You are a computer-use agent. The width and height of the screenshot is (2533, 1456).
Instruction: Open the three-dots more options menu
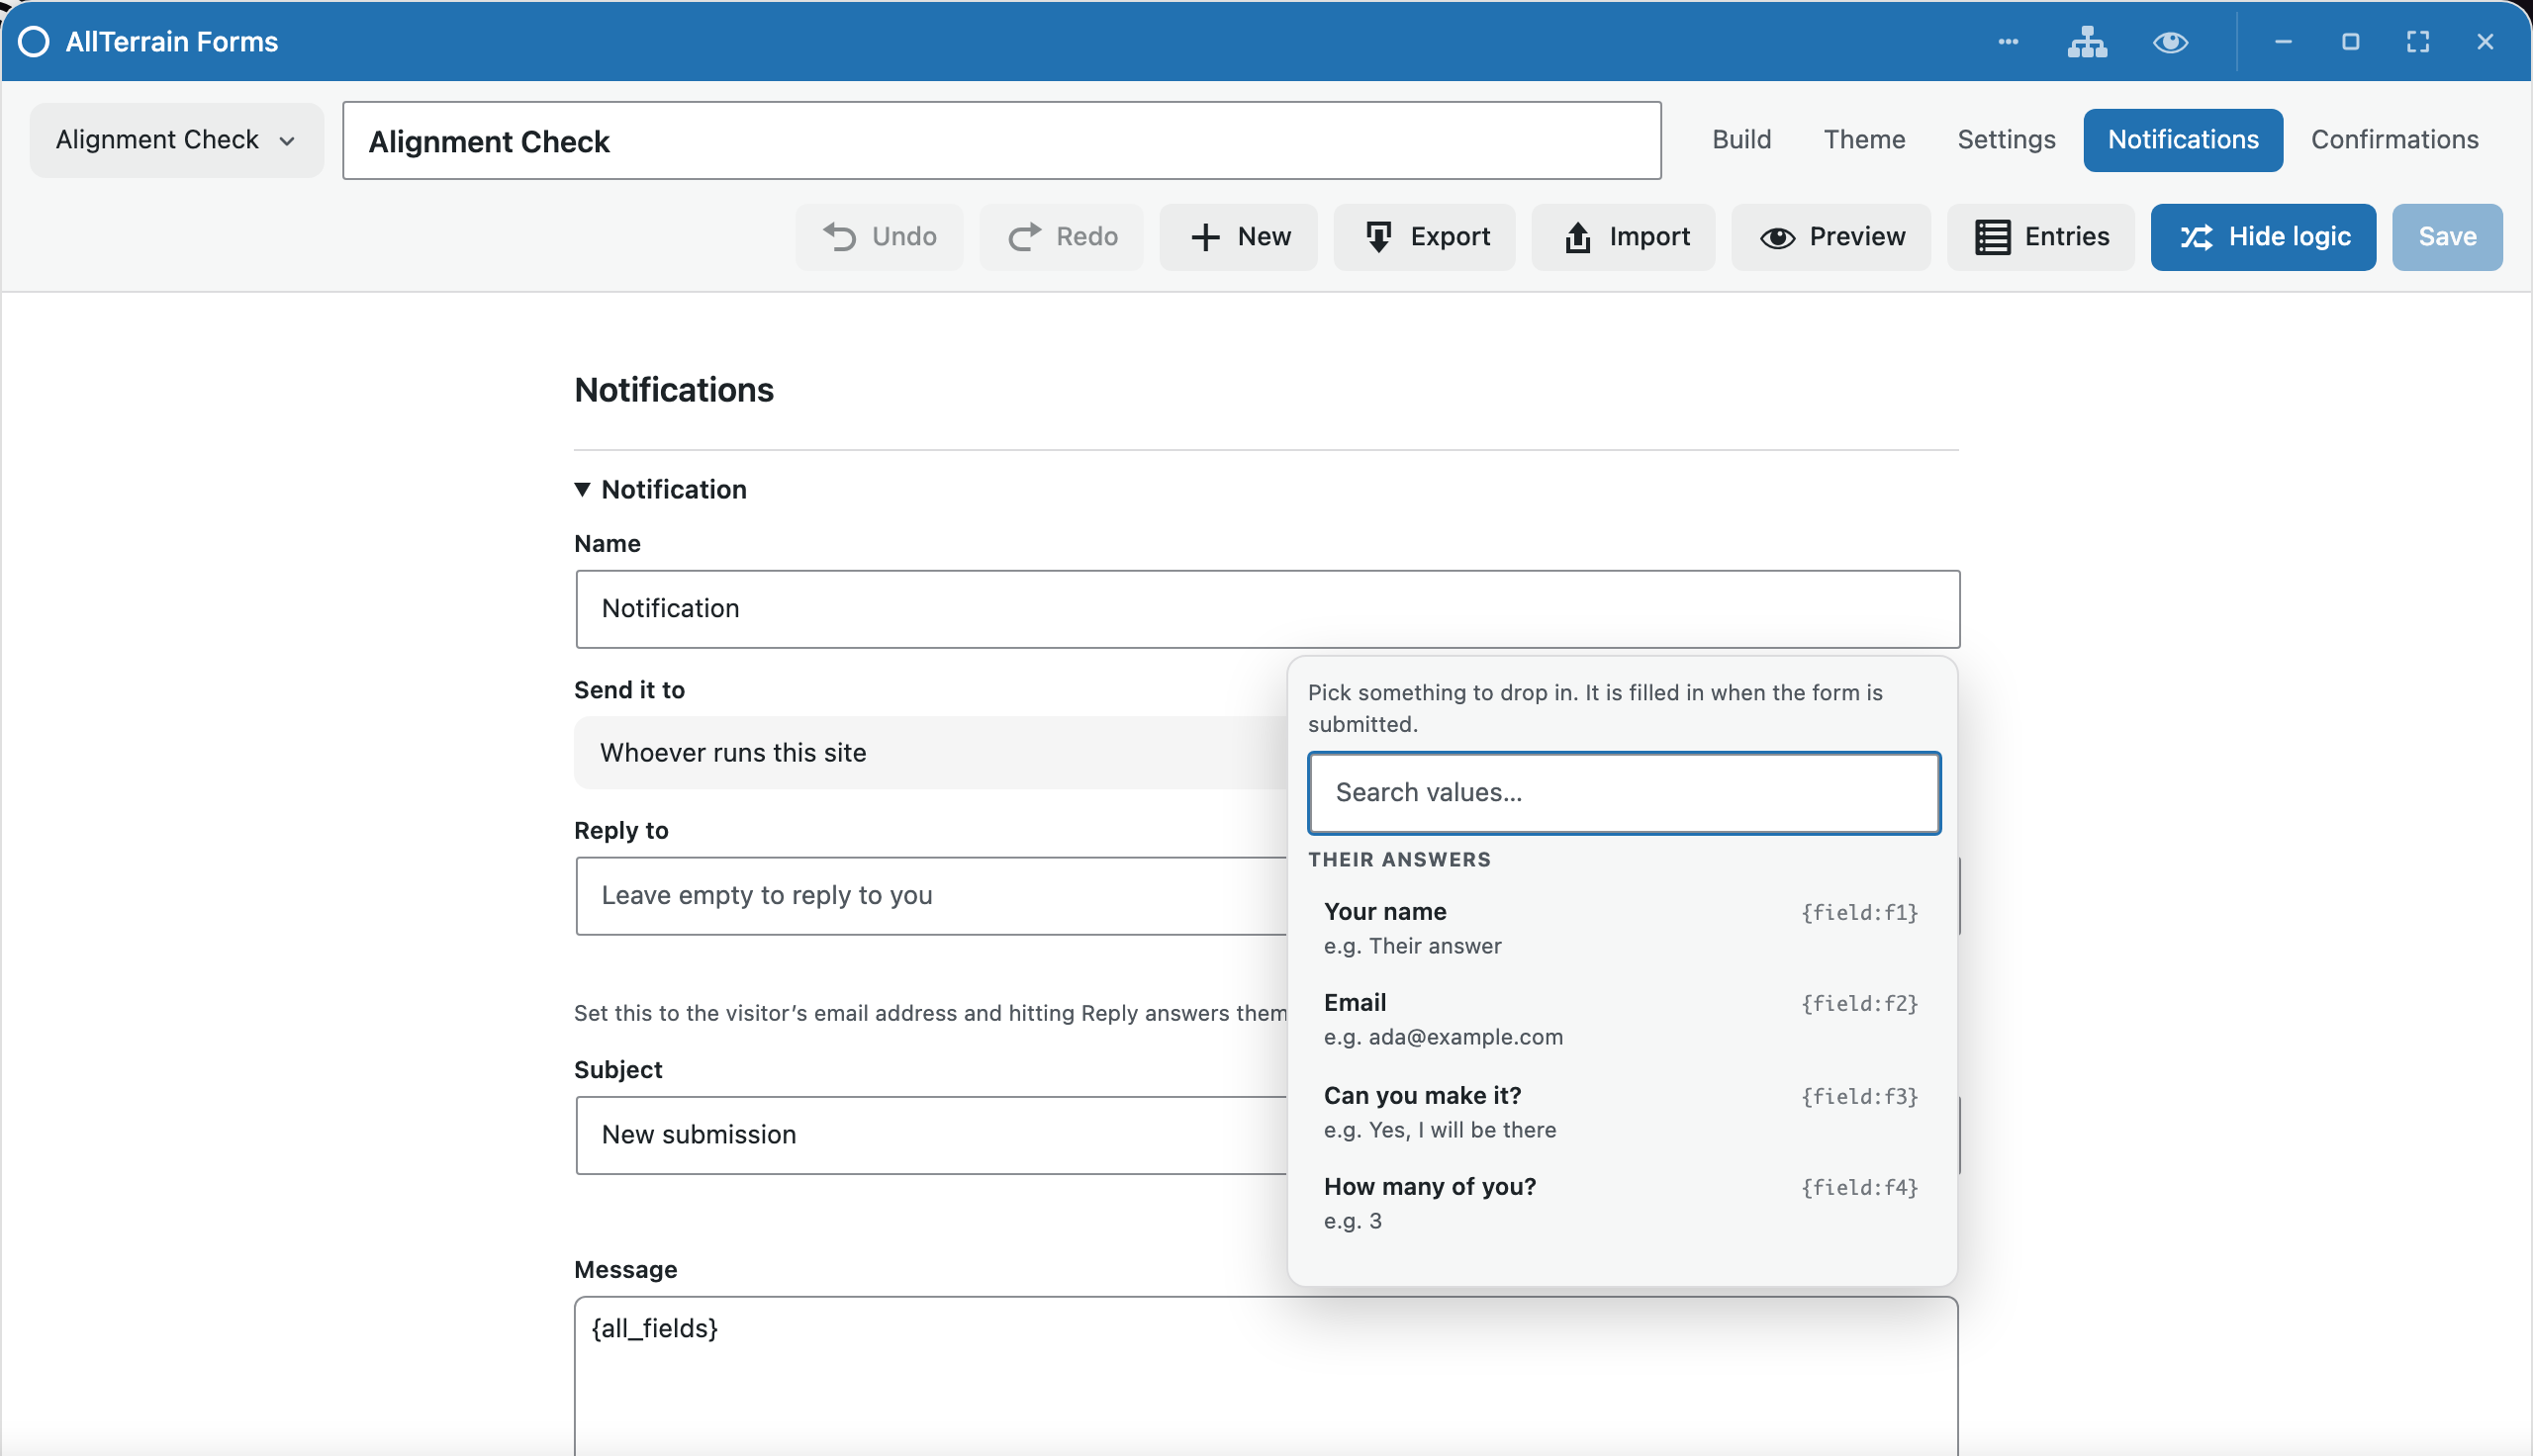pyautogui.click(x=2008, y=42)
